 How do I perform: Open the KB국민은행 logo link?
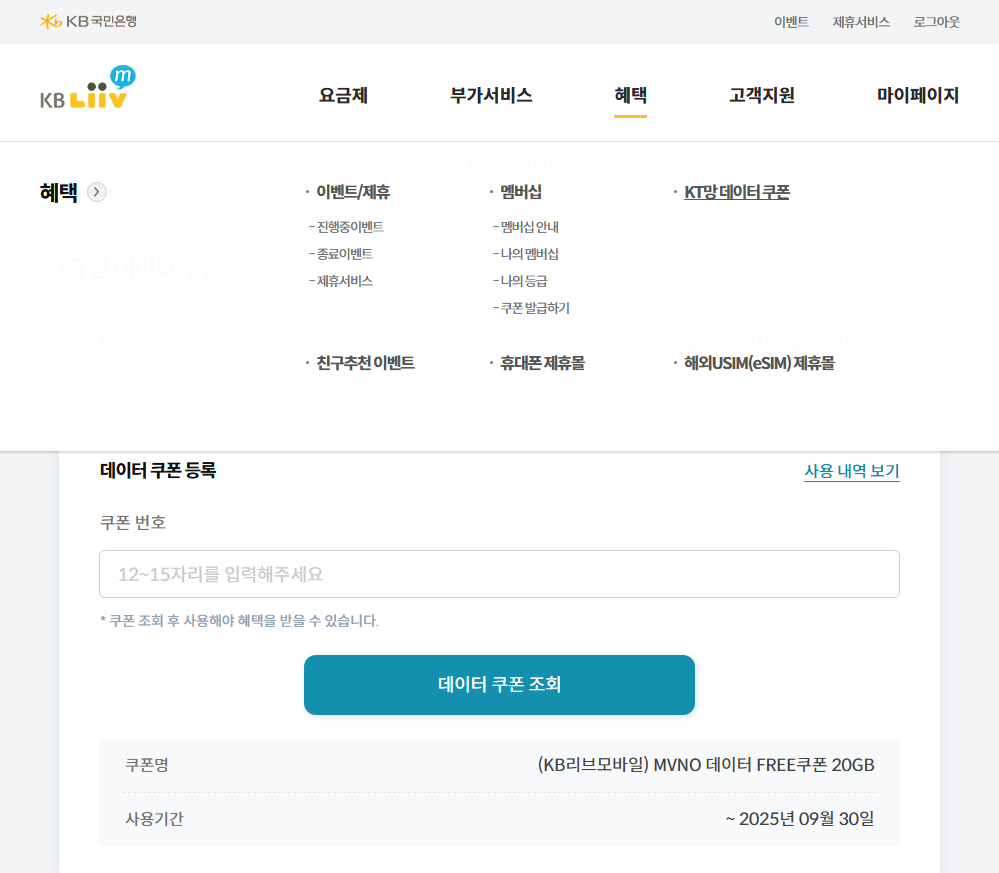(x=89, y=22)
